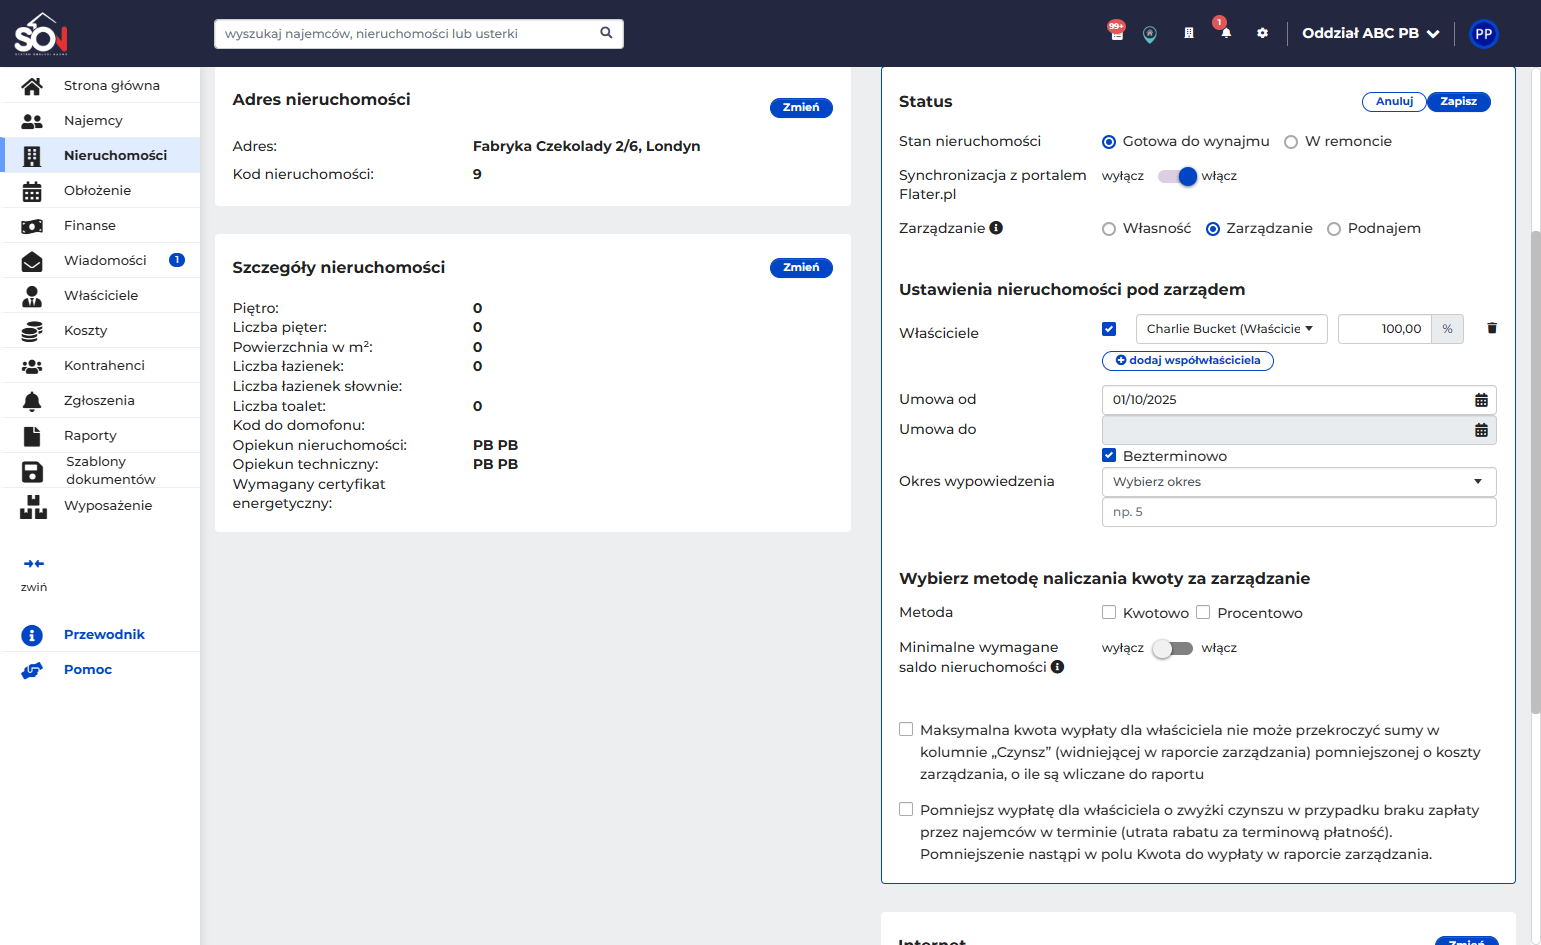This screenshot has width=1541, height=945.
Task: Open Zgłoszenia in the sidebar
Action: point(100,400)
